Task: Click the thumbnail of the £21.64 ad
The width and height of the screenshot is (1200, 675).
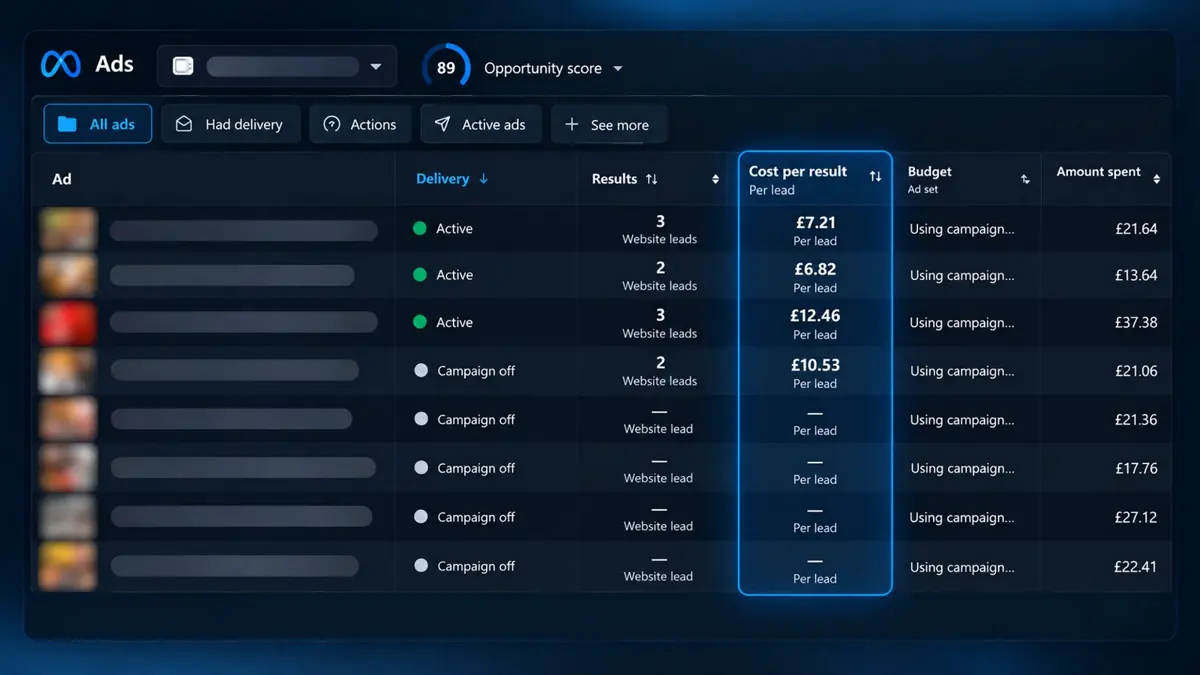Action: 68,229
